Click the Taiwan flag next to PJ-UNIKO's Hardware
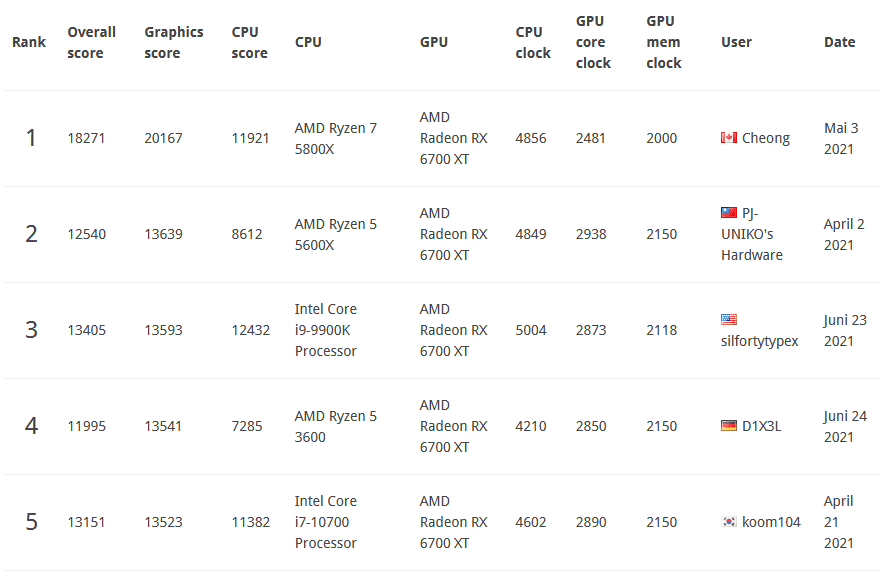 click(729, 213)
